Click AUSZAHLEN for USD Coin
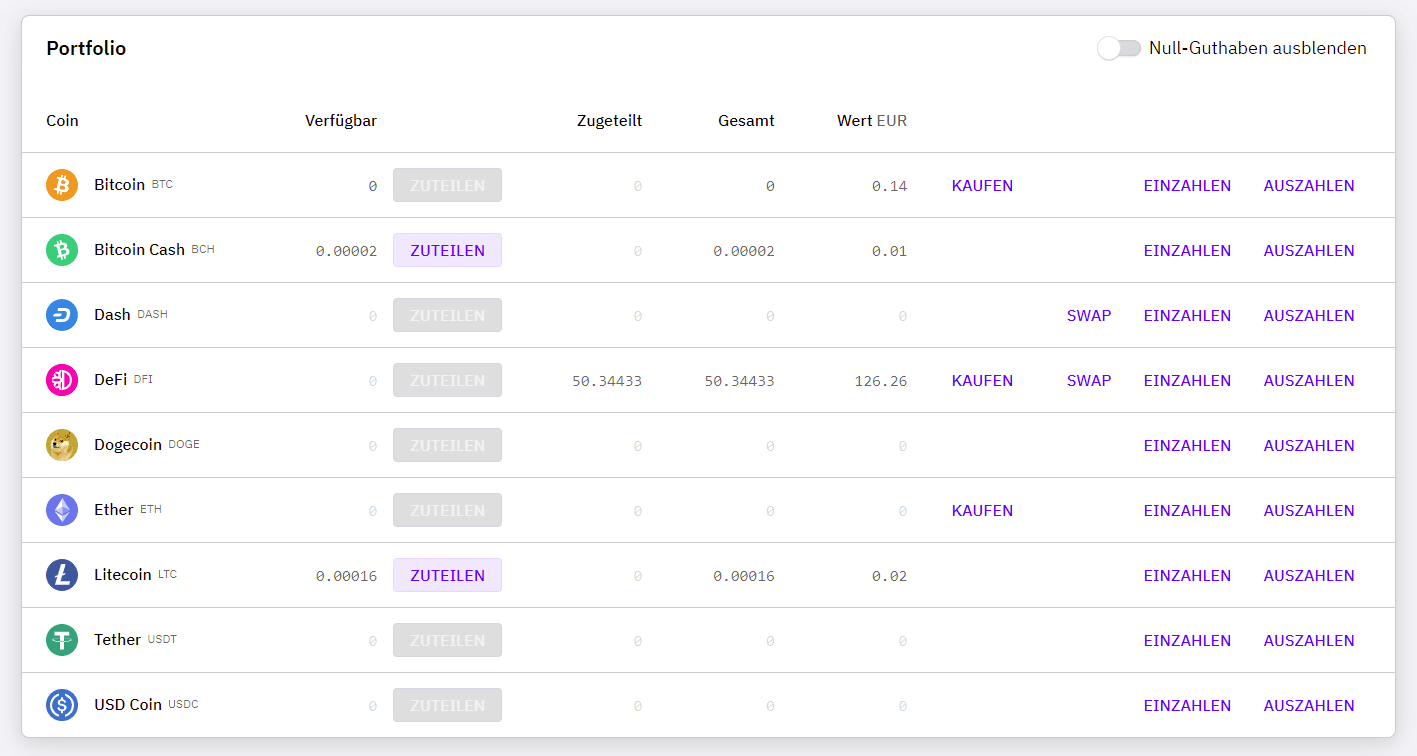 (1309, 706)
